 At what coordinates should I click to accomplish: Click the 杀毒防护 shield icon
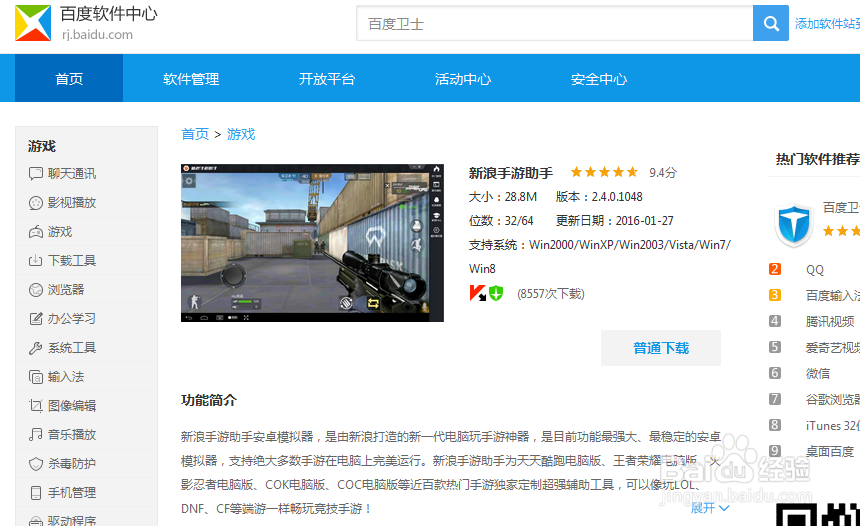pyautogui.click(x=36, y=464)
